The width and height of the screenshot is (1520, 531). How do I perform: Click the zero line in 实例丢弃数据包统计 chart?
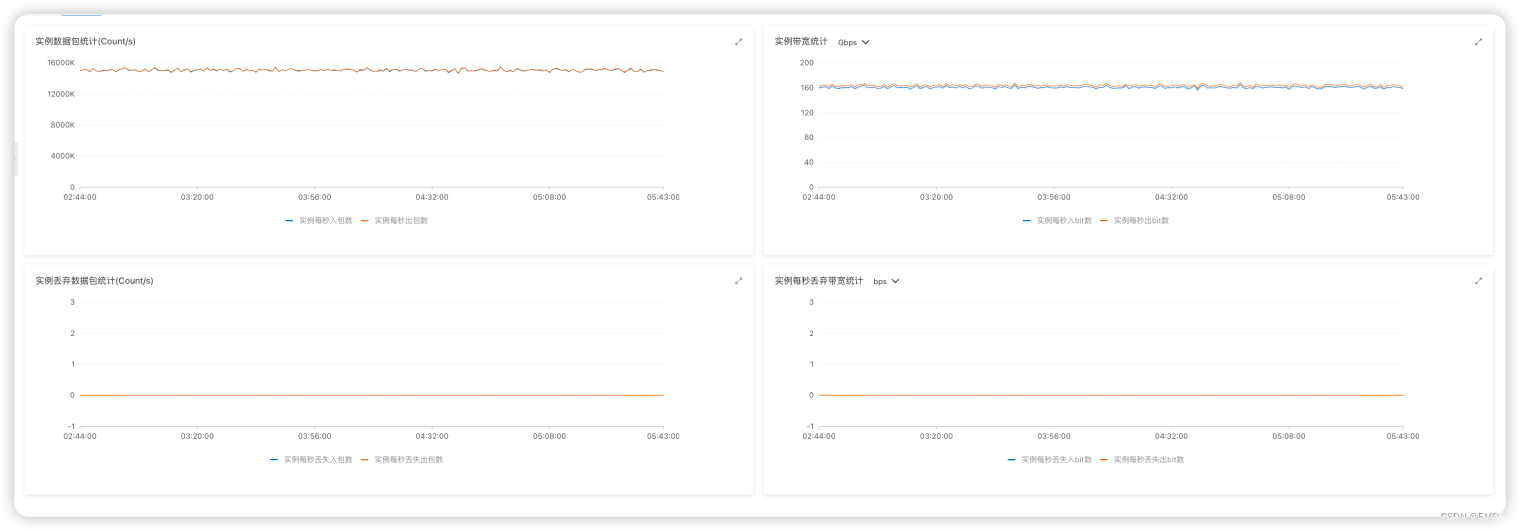(x=372, y=395)
